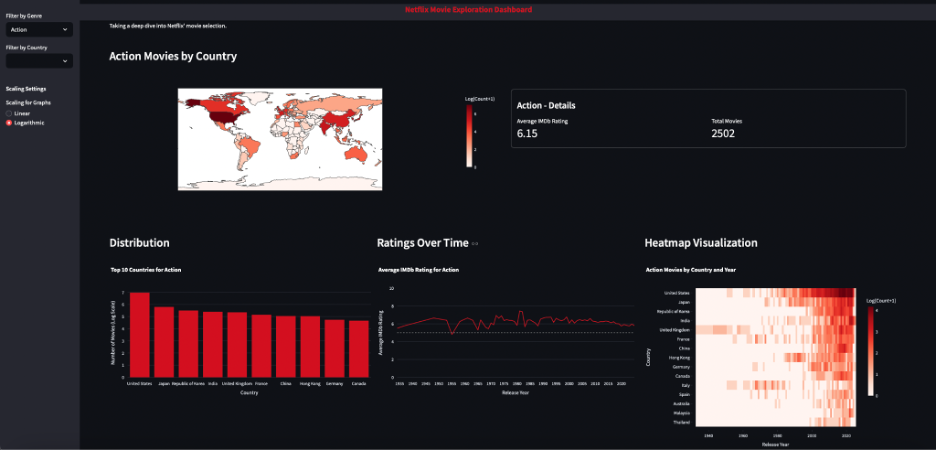Click the heatmap's Log(Count+1) color scale bar
This screenshot has height=450, width=936.
(x=870, y=351)
